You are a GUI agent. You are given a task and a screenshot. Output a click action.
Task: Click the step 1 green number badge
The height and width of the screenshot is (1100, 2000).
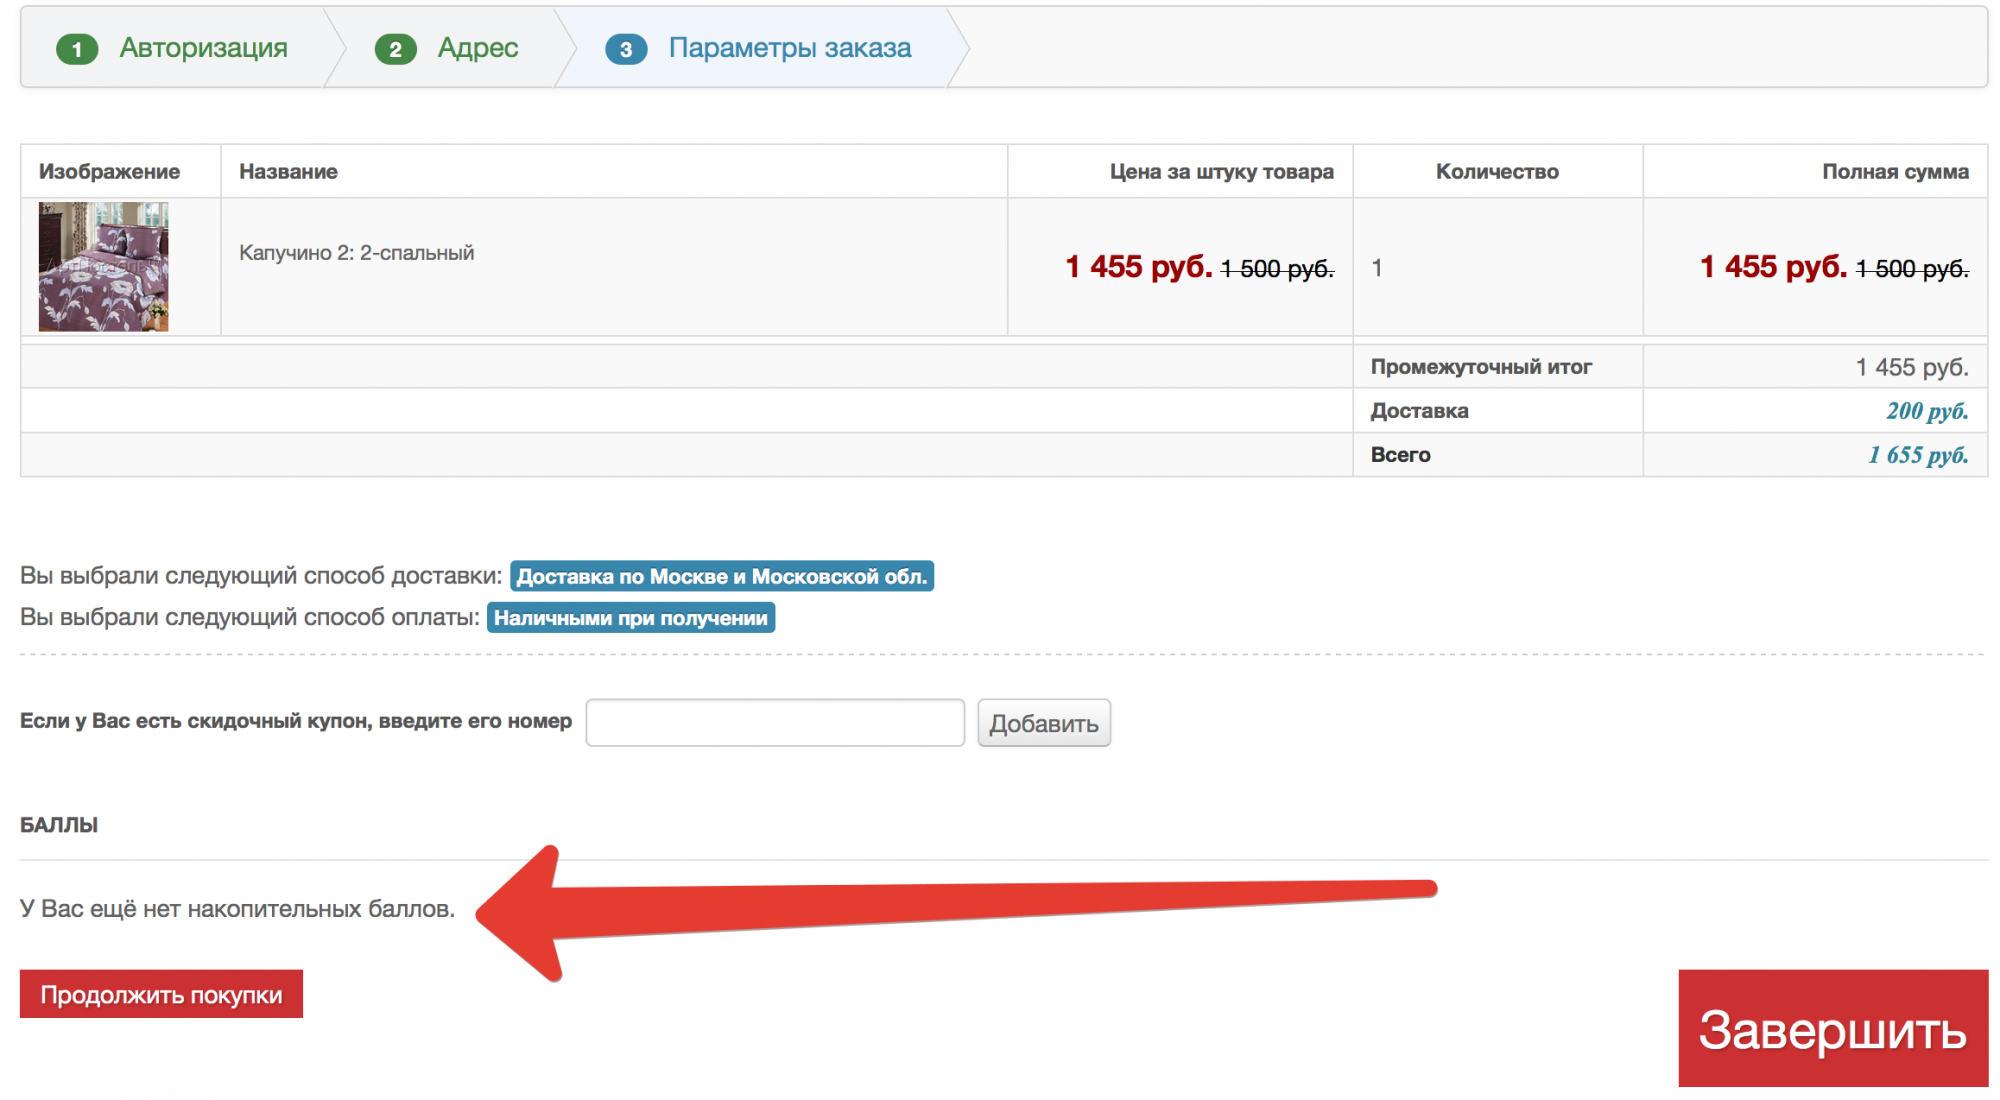pyautogui.click(x=77, y=49)
